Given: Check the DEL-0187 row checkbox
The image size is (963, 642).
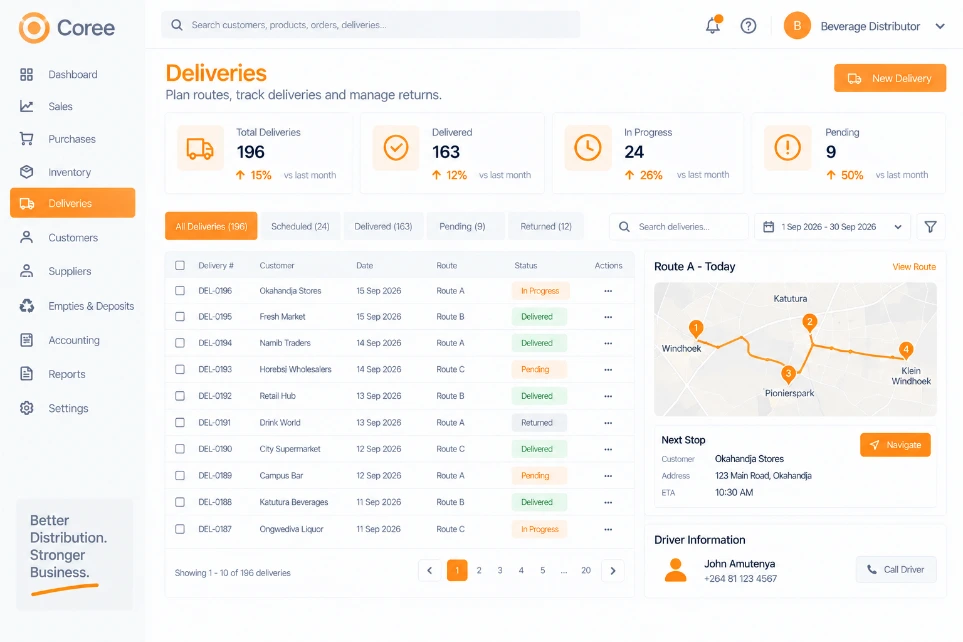Looking at the screenshot, I should [x=180, y=529].
